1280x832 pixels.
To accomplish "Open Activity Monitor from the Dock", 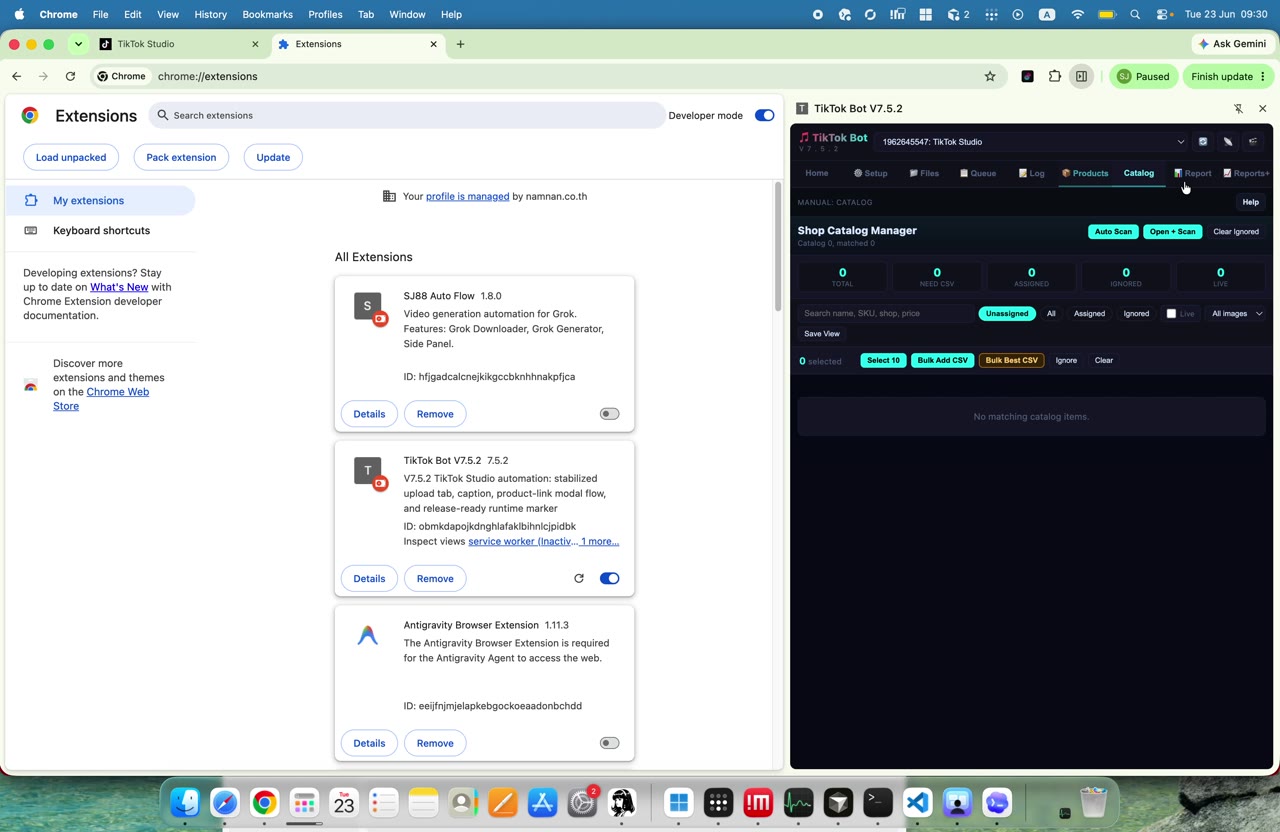I will [x=798, y=802].
